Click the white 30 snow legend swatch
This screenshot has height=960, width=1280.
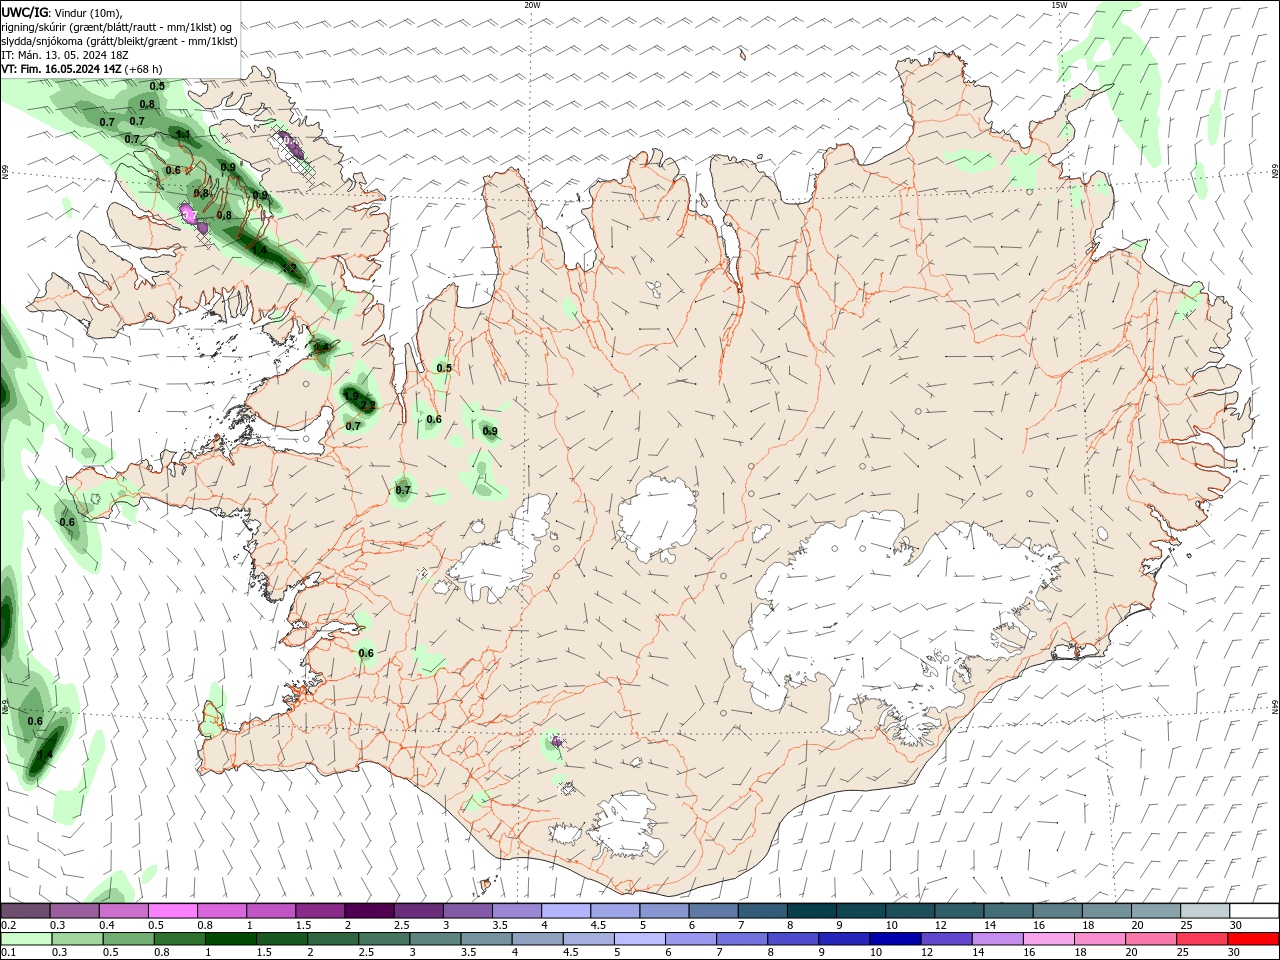point(1253,911)
